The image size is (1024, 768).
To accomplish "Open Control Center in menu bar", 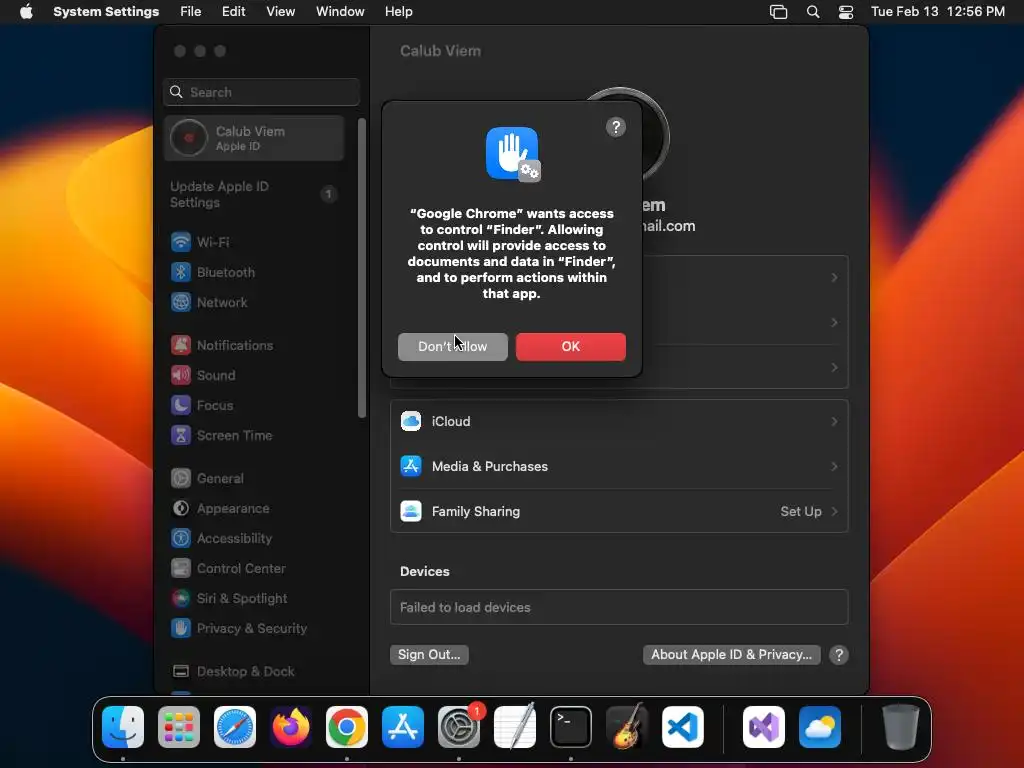I will click(x=846, y=12).
